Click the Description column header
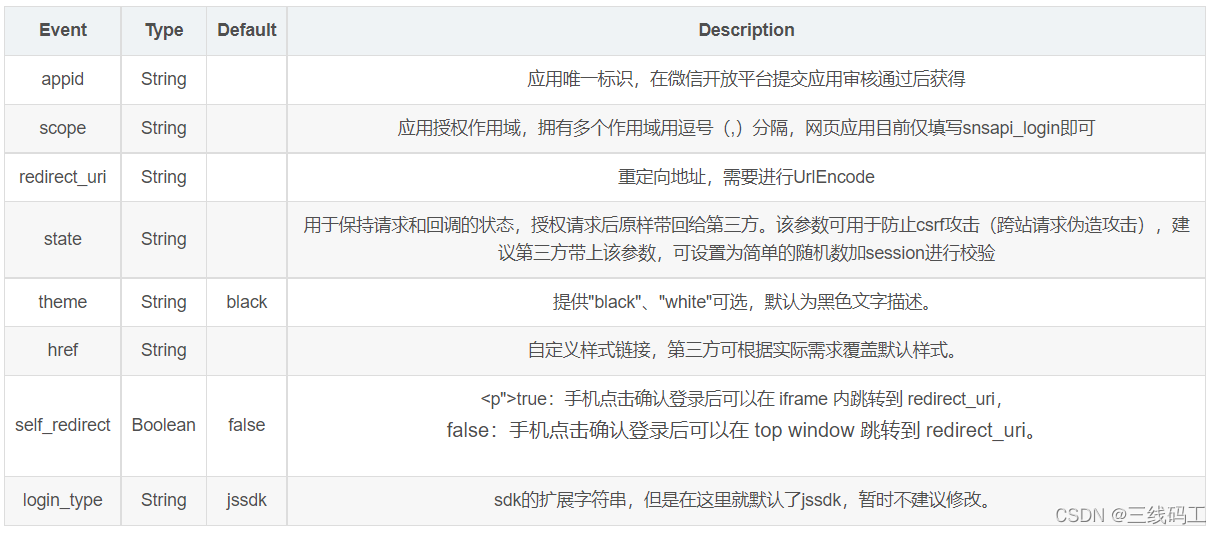Viewport: 1221px width, 534px height. coord(746,30)
